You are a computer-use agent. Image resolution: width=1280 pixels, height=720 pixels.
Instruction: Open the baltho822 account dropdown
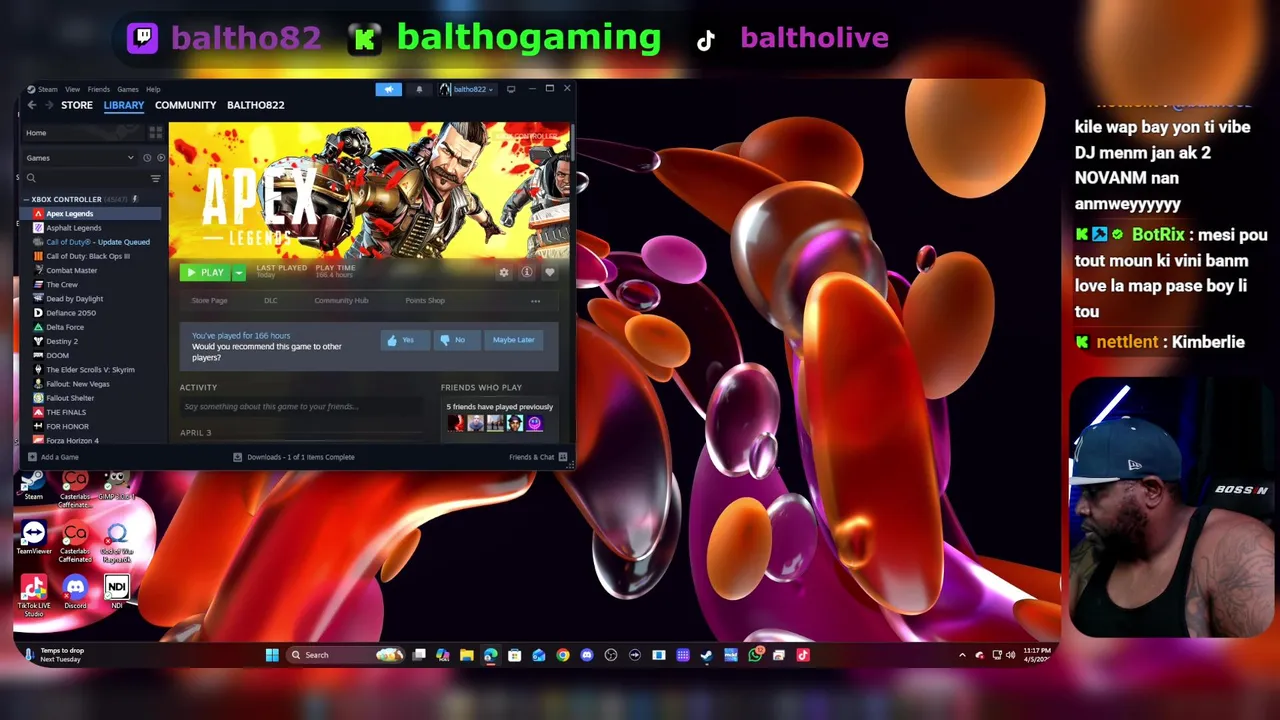[466, 89]
